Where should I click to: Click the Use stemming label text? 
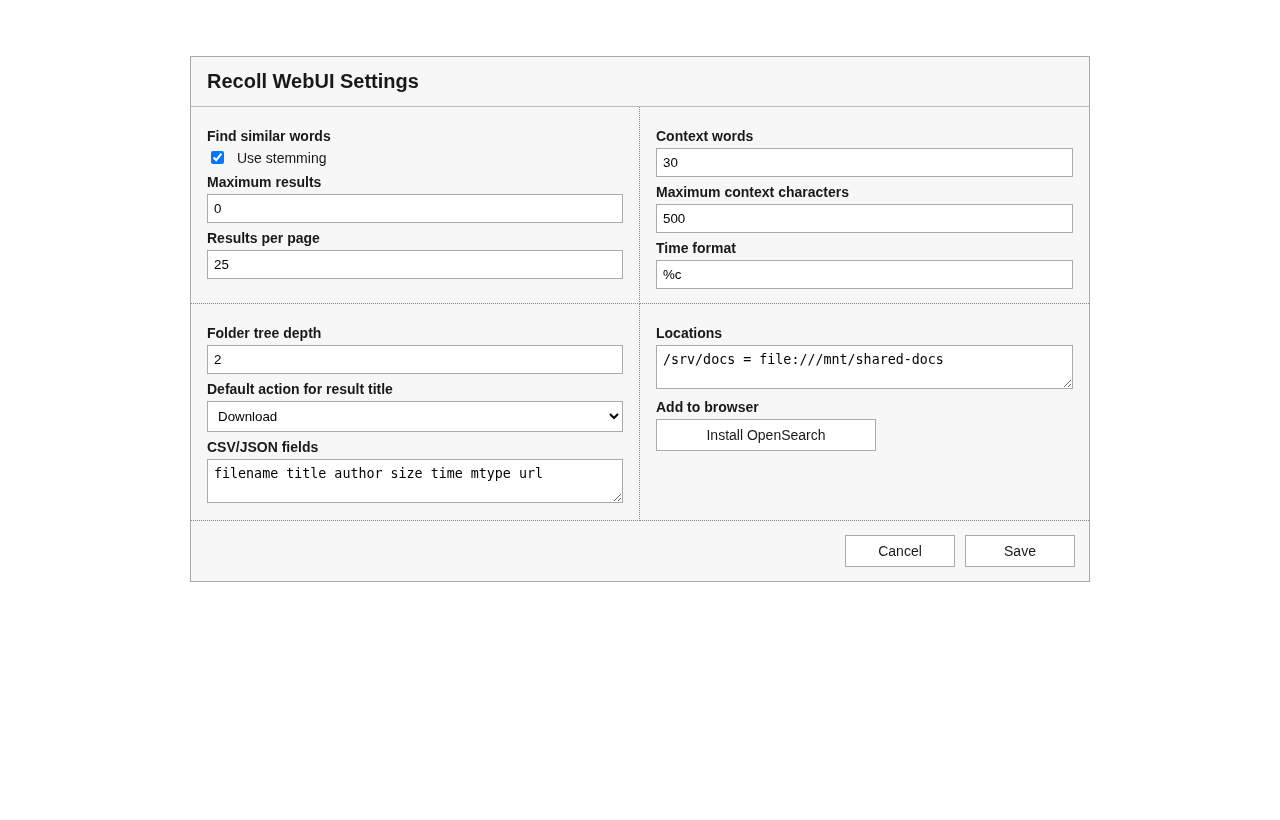[282, 158]
